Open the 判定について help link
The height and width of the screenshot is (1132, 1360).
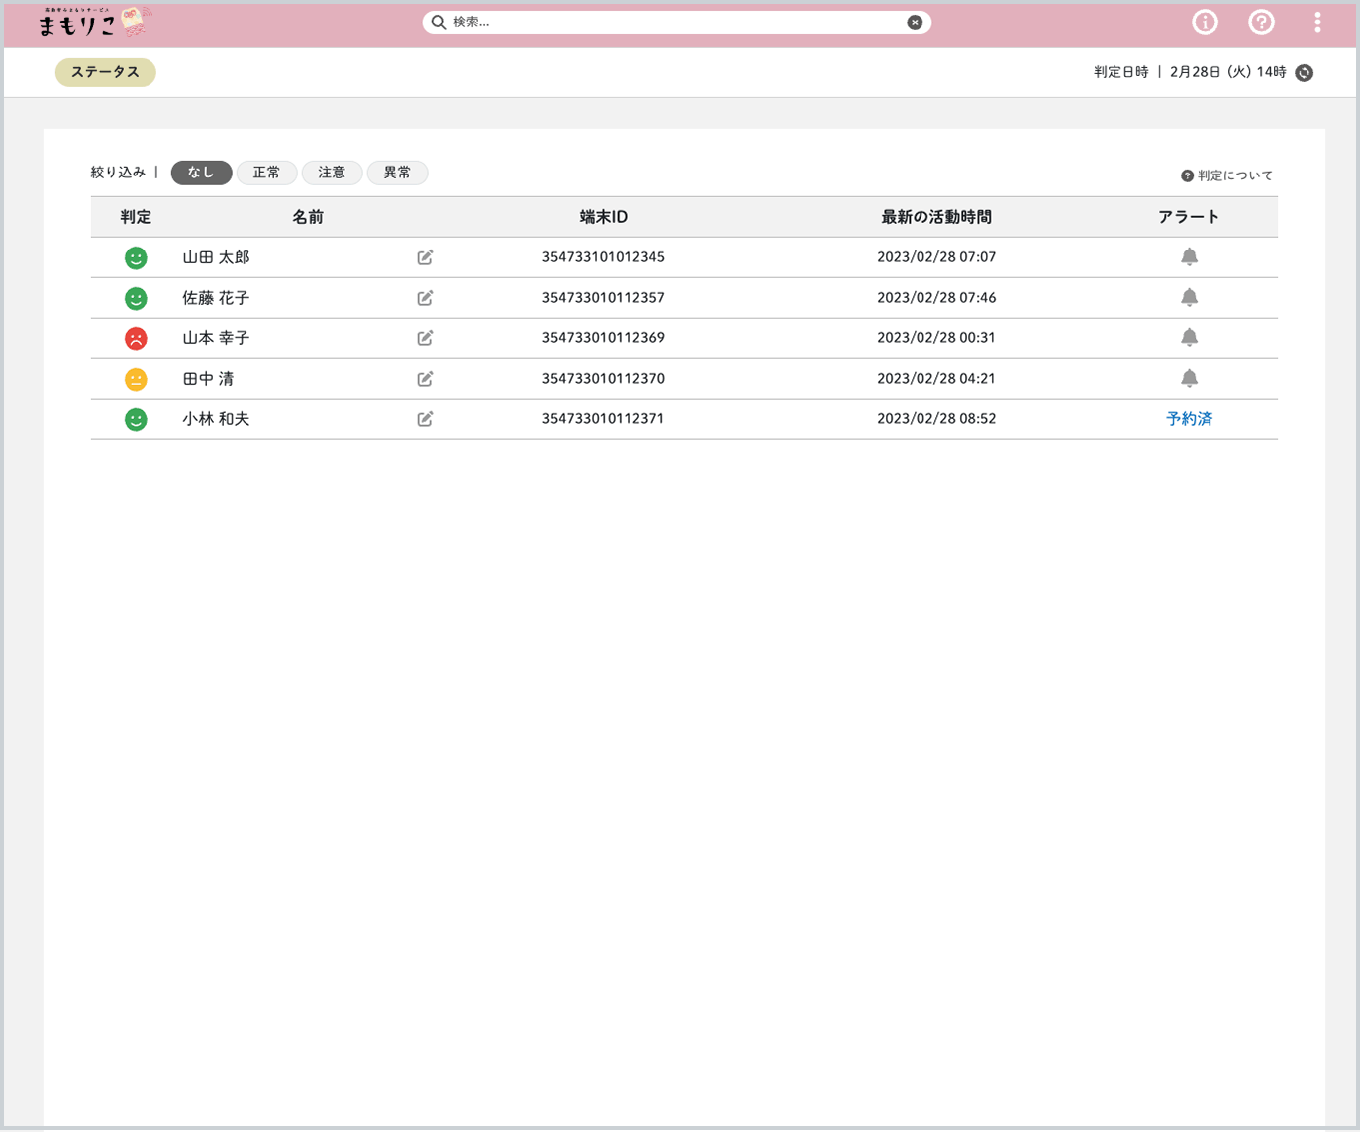coord(1227,175)
